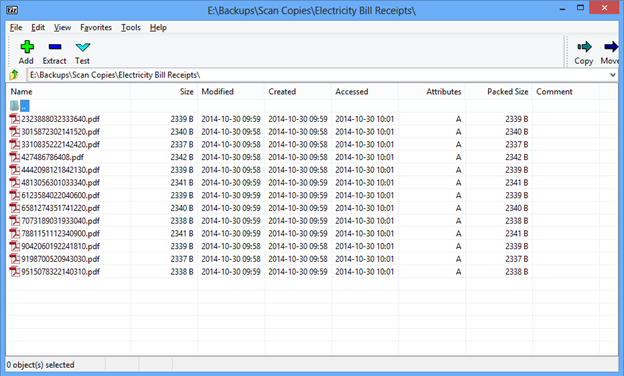Click file name 6581274351741220.pdf
The image size is (624, 376).
[x=60, y=208]
